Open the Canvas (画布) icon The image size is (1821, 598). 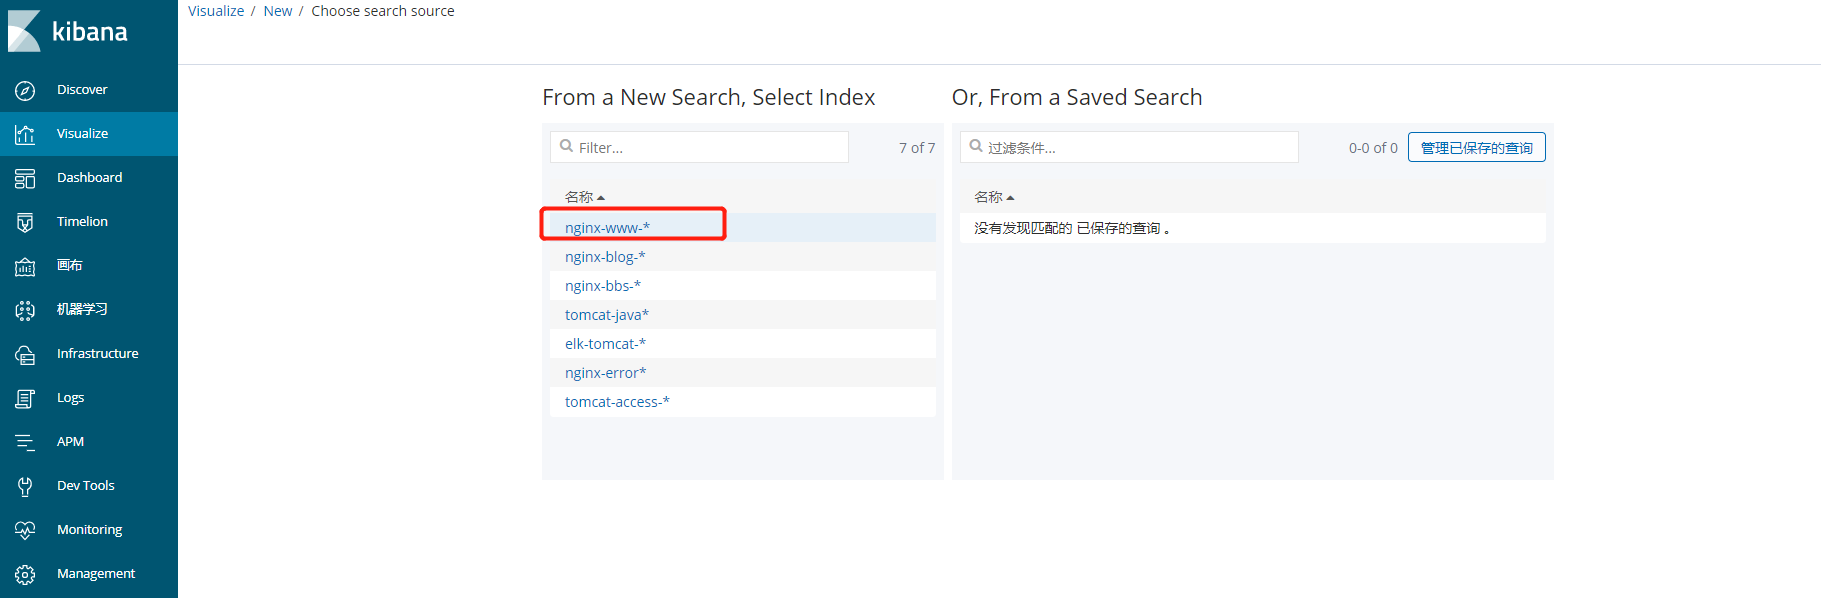[25, 266]
